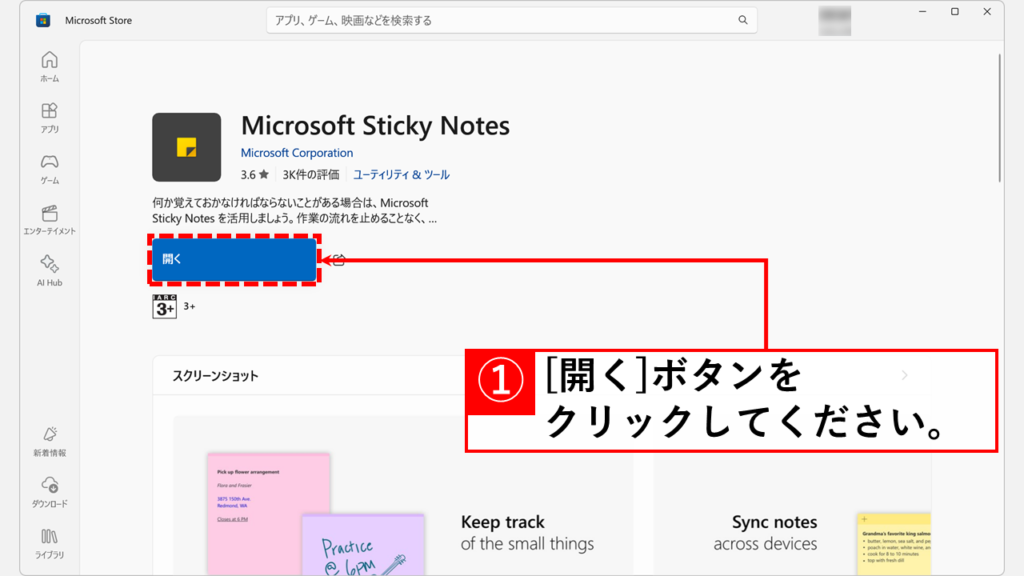Click the blurred user profile avatar
This screenshot has height=576, width=1024.
(835, 20)
